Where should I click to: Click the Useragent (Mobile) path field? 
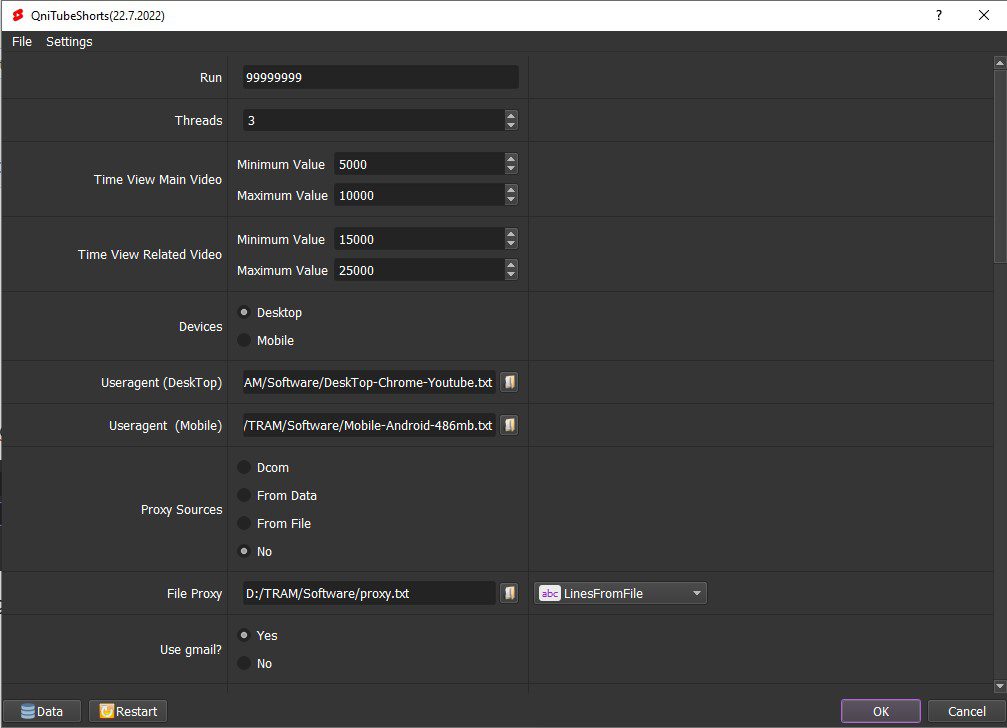click(369, 425)
